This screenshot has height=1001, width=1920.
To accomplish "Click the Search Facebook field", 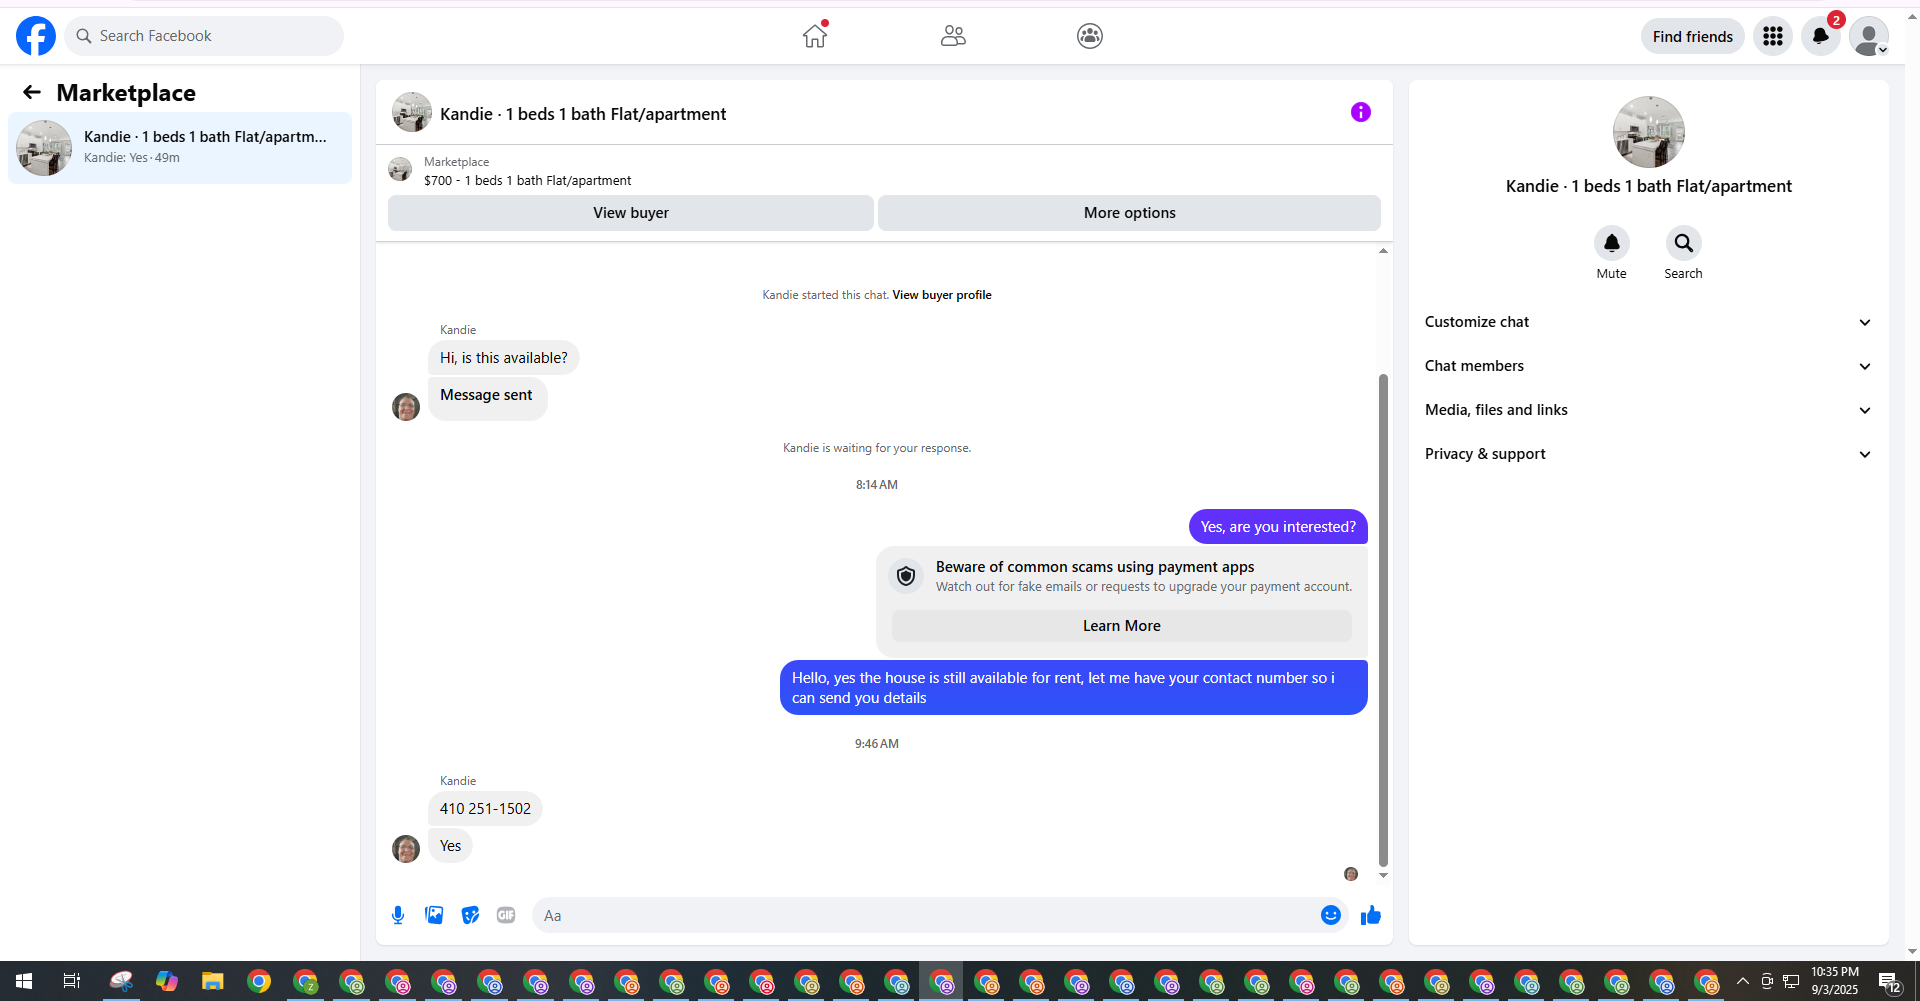I will click(x=204, y=36).
